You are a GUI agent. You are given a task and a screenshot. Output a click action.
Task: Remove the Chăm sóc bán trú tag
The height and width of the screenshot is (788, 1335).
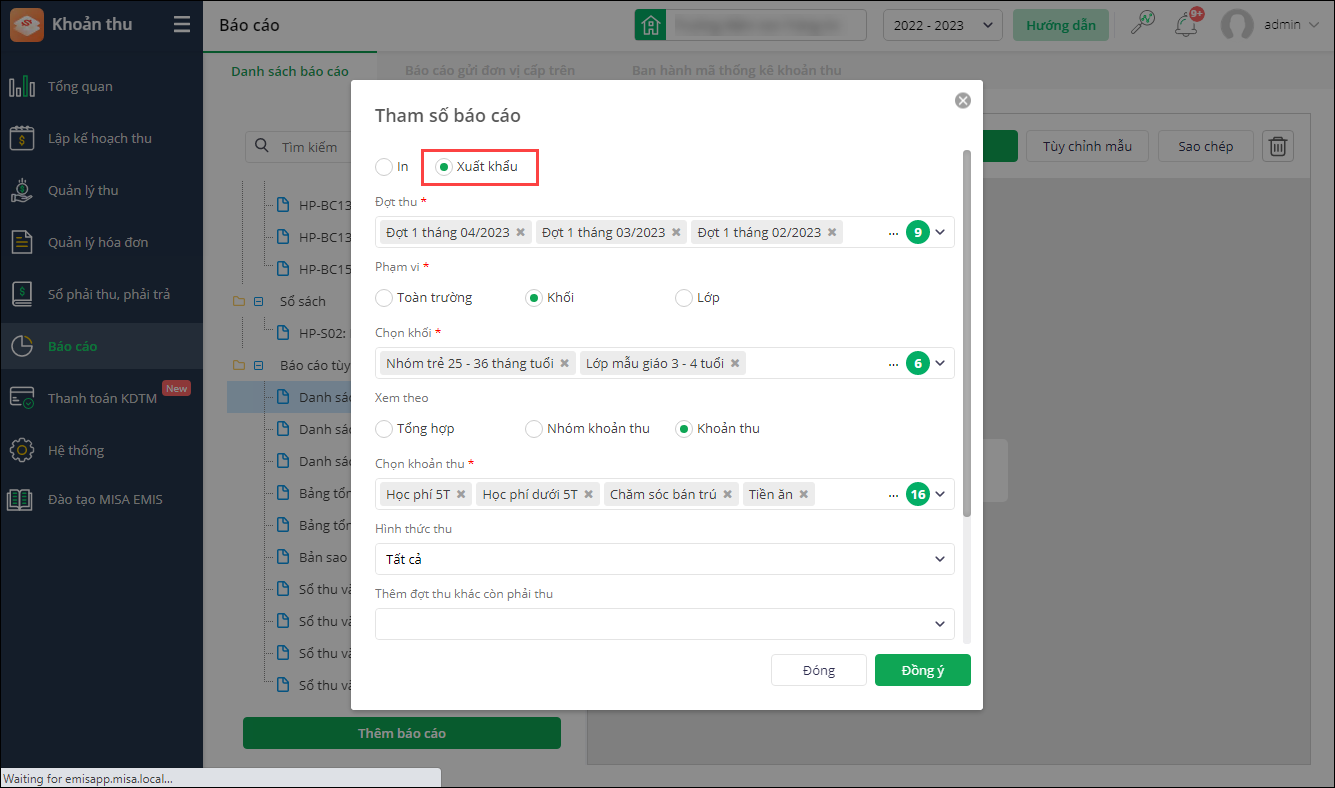[x=728, y=494]
